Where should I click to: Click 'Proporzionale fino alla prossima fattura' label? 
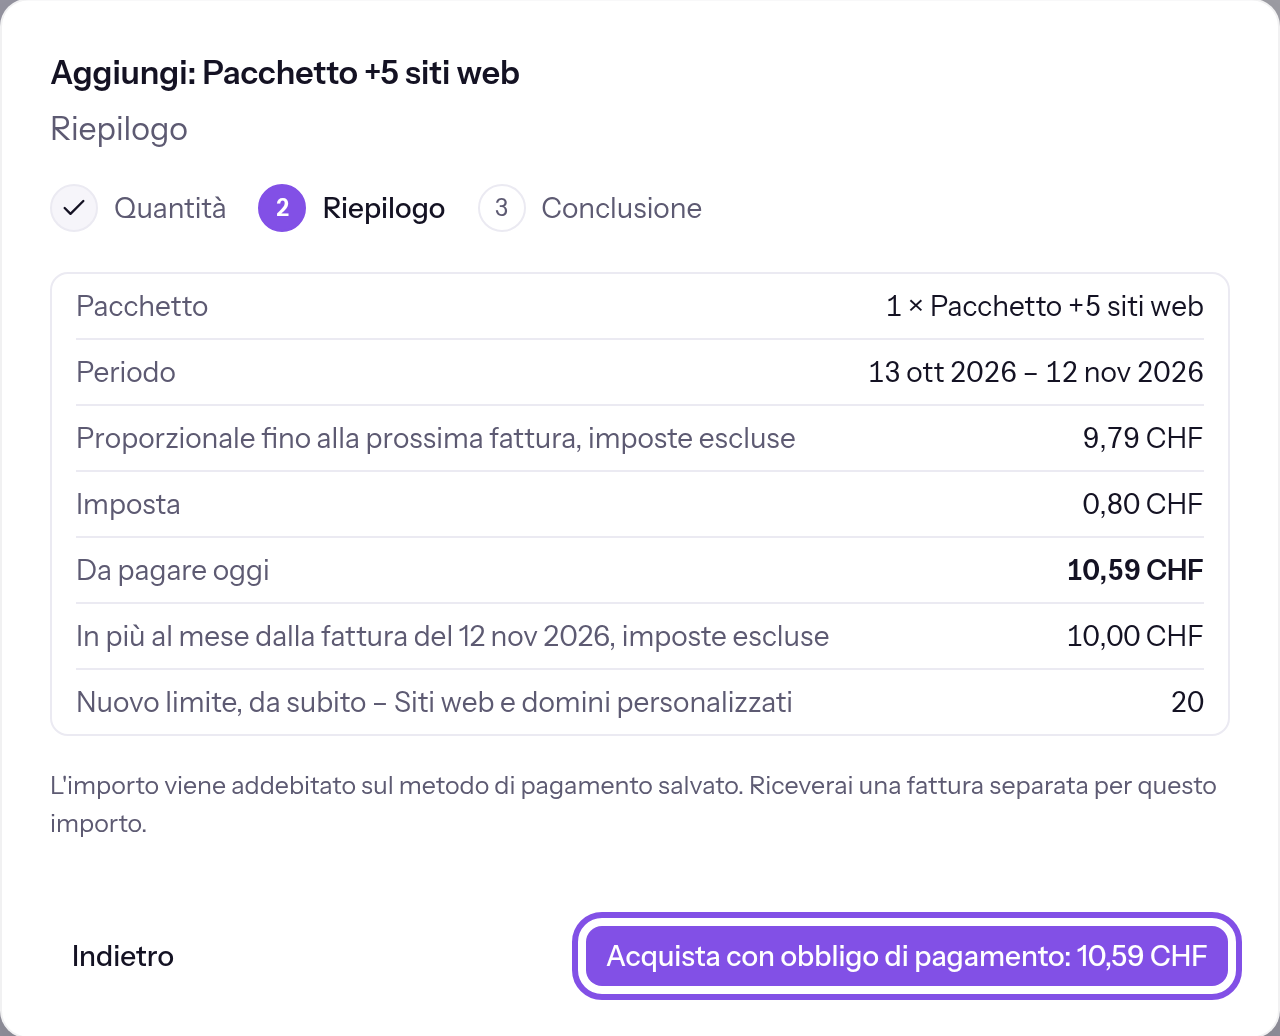pos(436,438)
